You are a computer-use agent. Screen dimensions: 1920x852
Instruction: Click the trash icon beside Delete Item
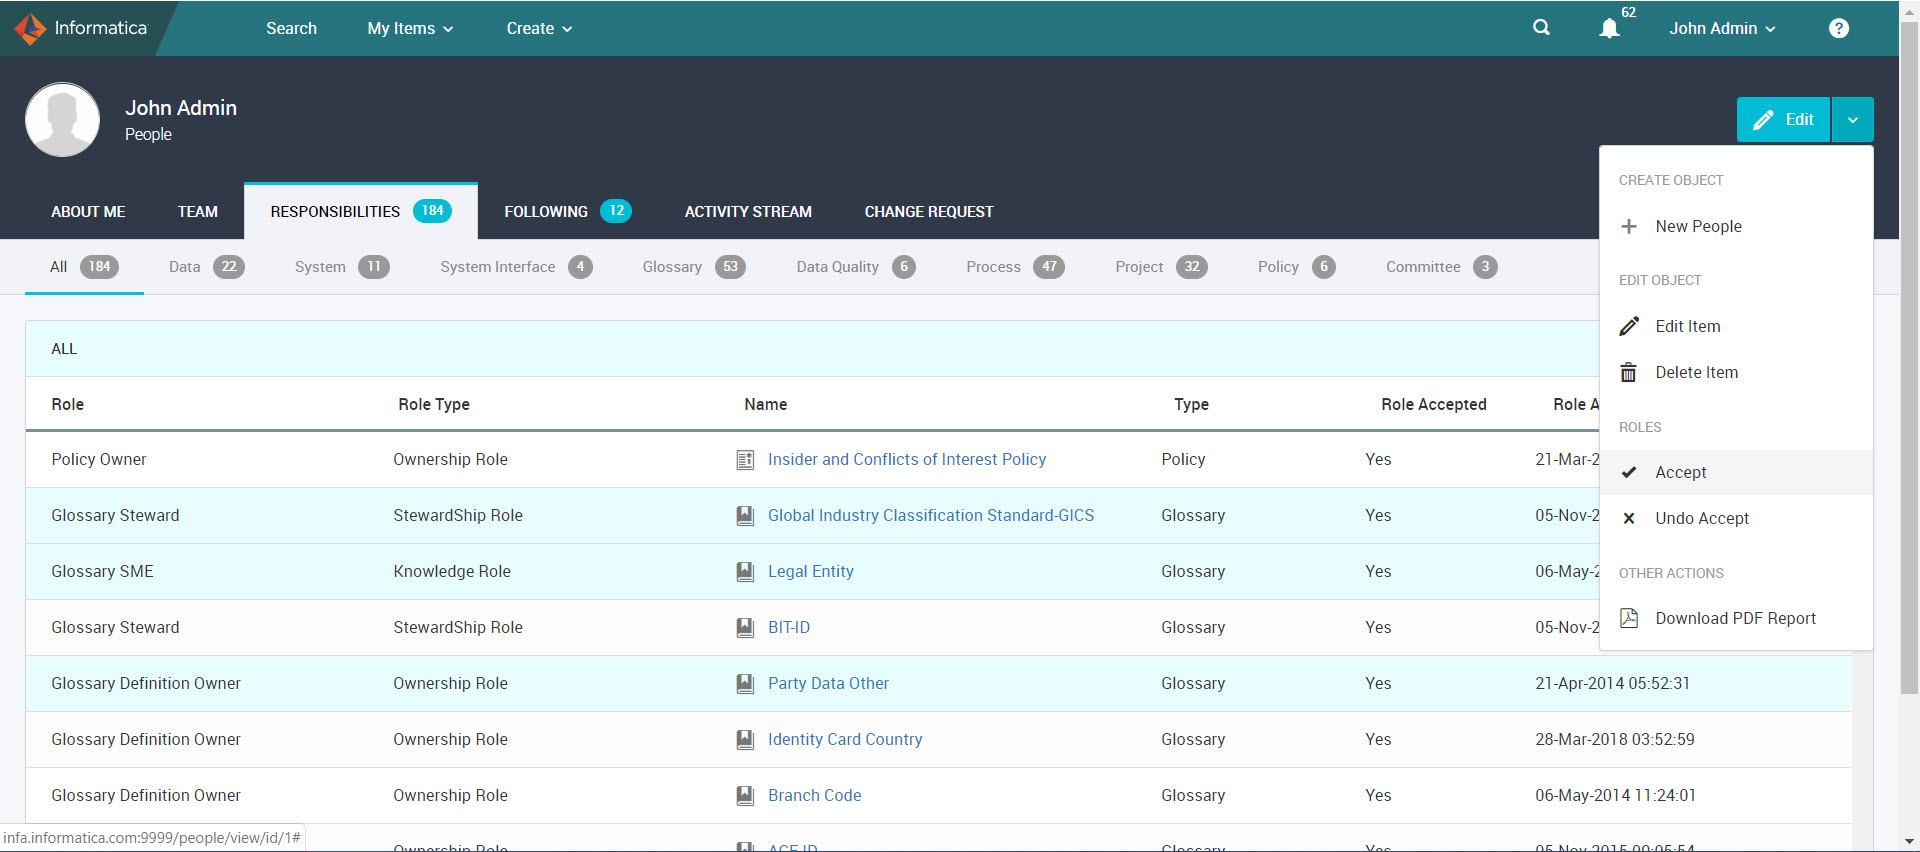(1629, 372)
